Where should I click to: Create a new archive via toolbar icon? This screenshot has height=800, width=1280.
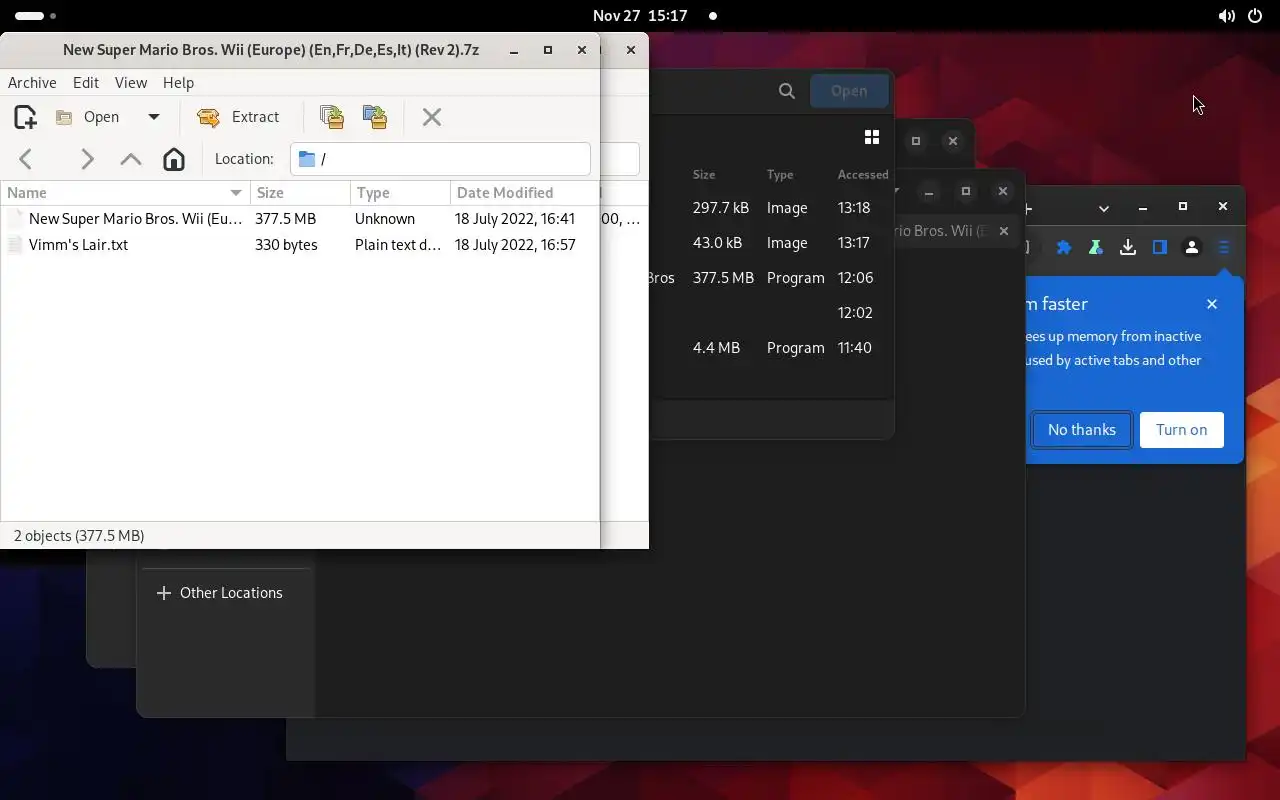coord(26,117)
